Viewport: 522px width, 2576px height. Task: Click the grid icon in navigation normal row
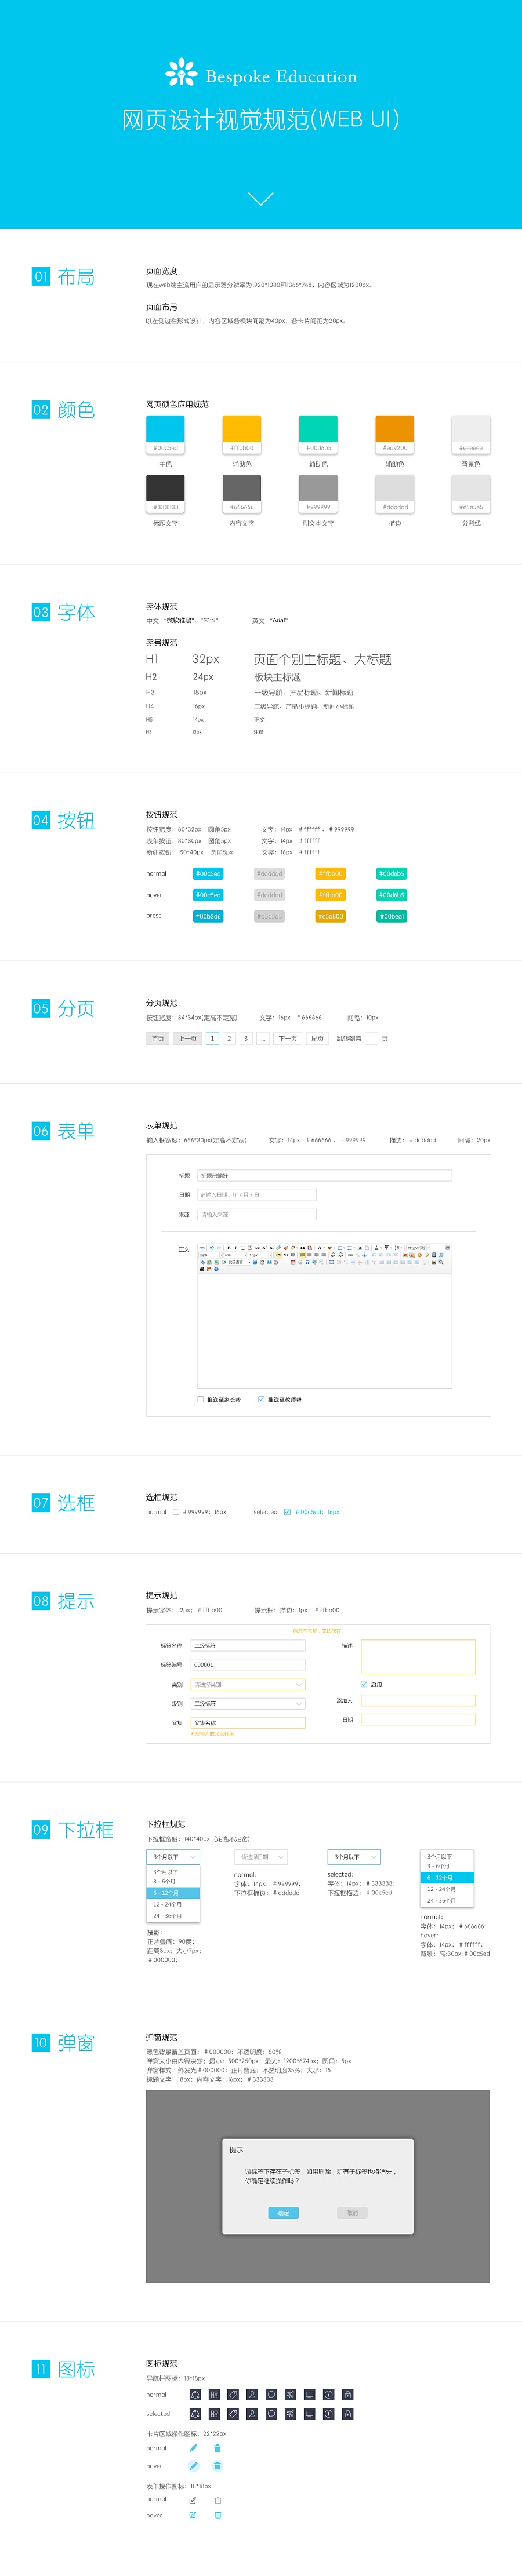(x=214, y=2395)
